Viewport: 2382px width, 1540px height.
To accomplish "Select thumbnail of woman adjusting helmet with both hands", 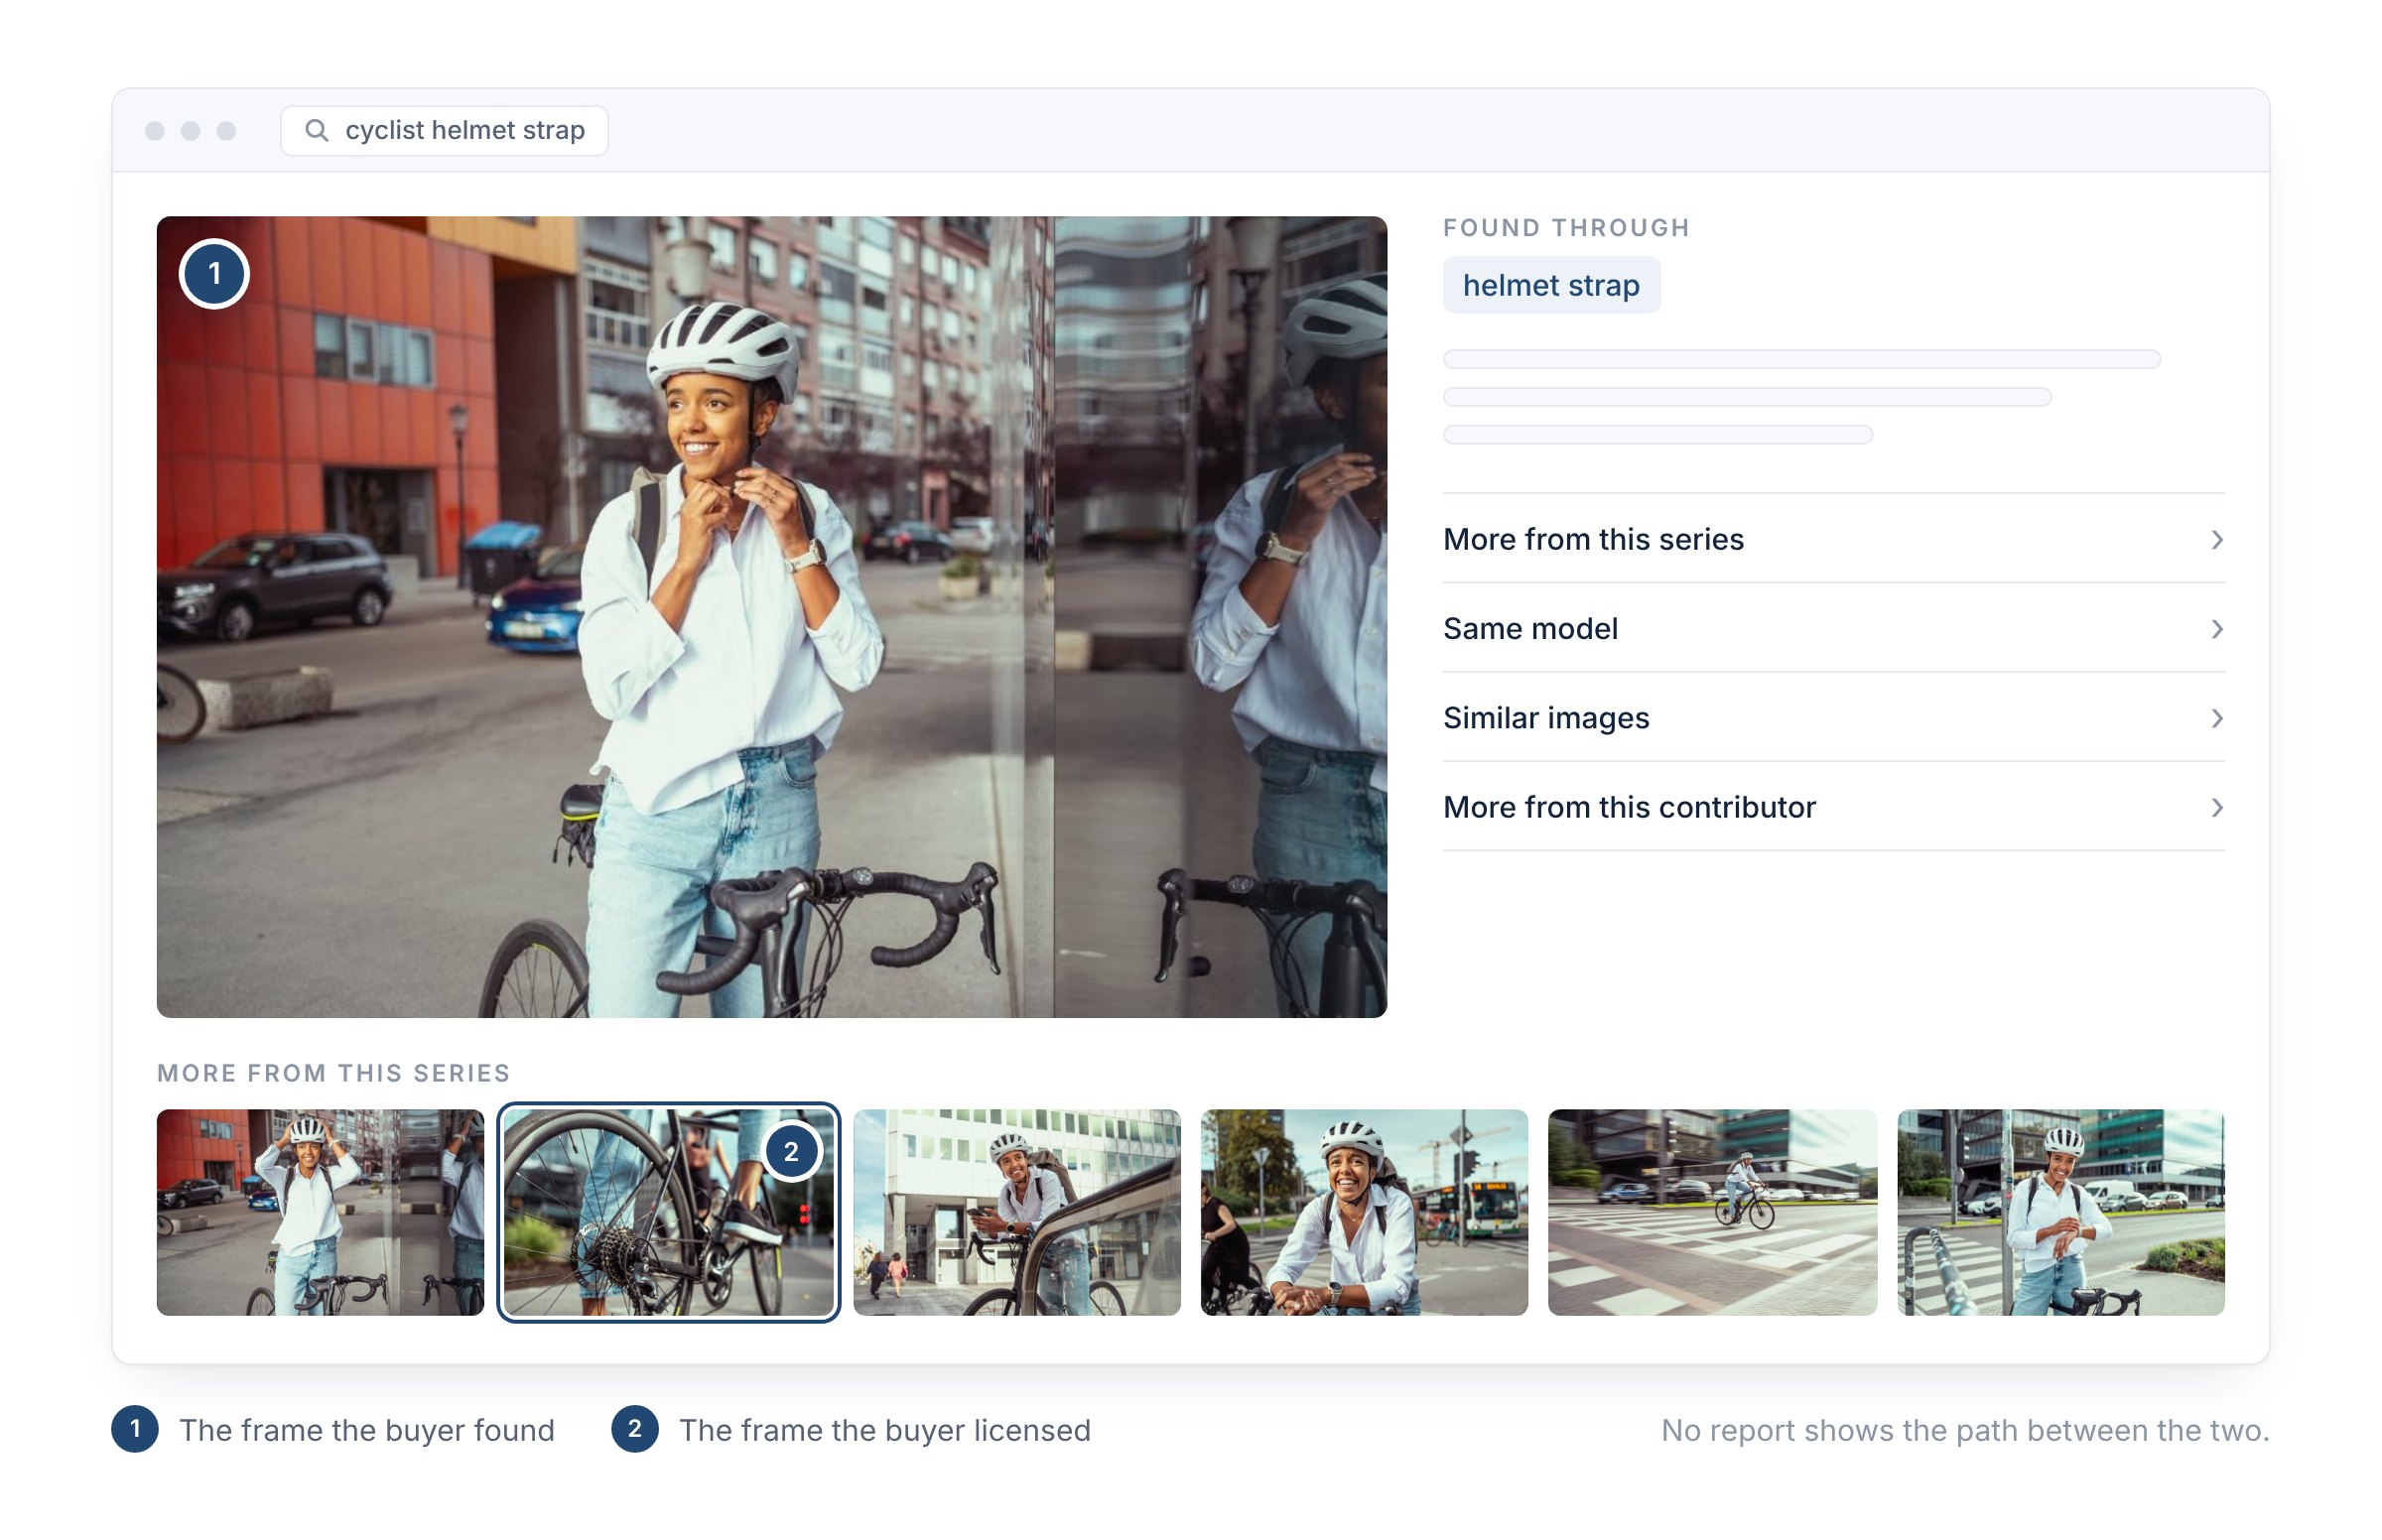I will pos(320,1212).
